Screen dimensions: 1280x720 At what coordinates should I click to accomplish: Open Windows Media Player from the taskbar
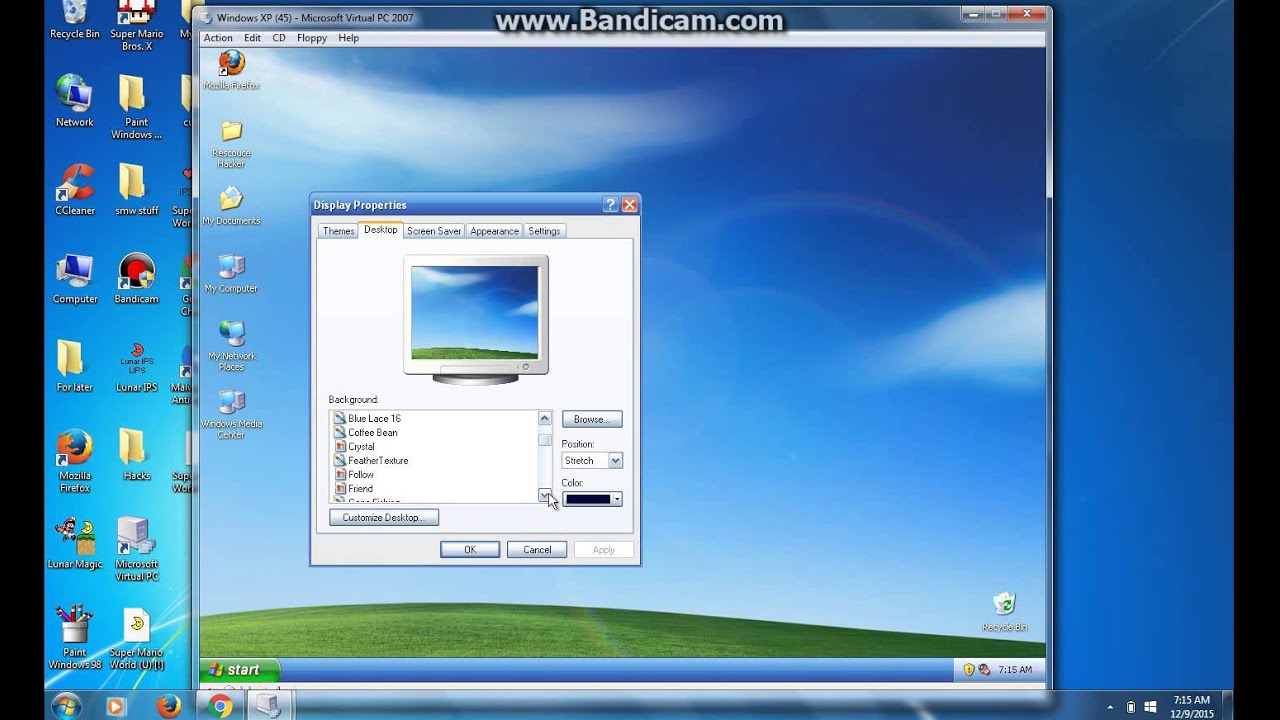pos(116,706)
